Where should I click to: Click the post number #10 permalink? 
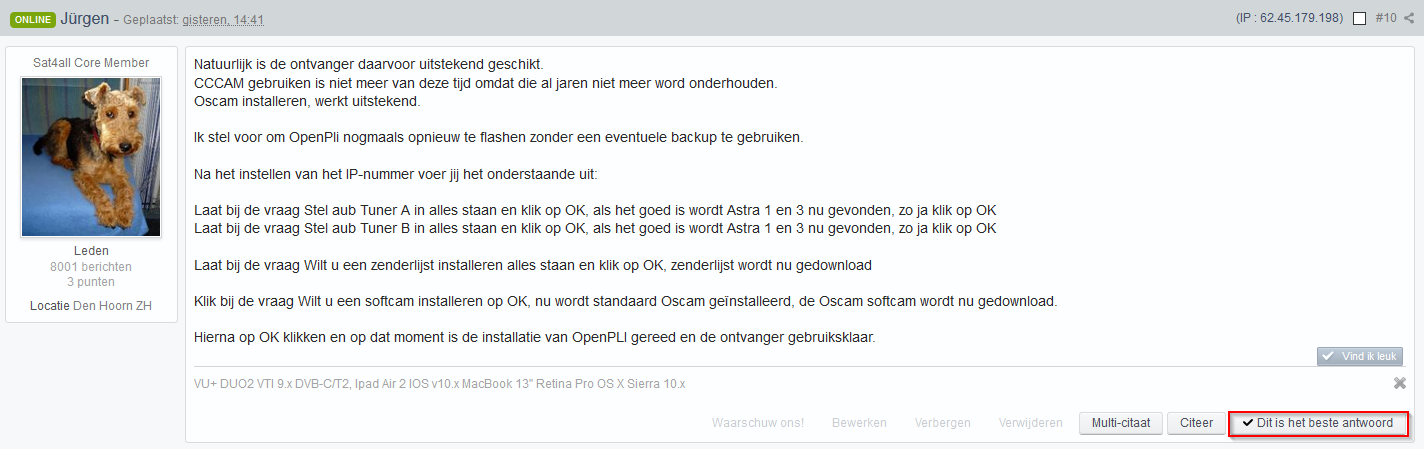(1386, 18)
